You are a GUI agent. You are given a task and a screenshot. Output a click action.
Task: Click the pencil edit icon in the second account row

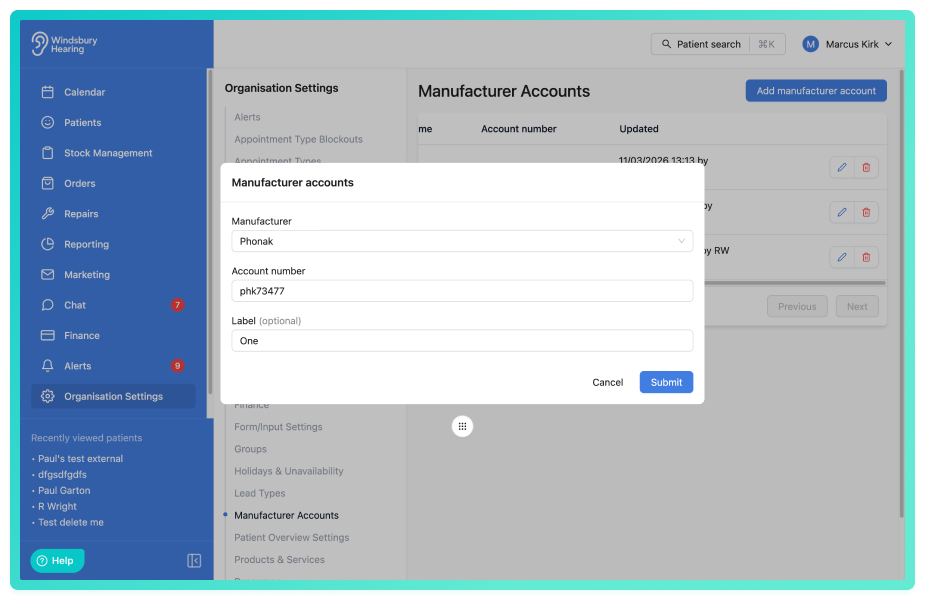click(x=842, y=212)
